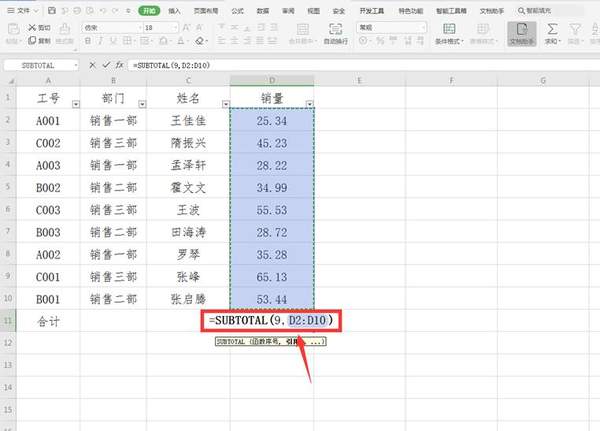
Task: Expand the font size dropdown showing 18
Action: click(176, 27)
